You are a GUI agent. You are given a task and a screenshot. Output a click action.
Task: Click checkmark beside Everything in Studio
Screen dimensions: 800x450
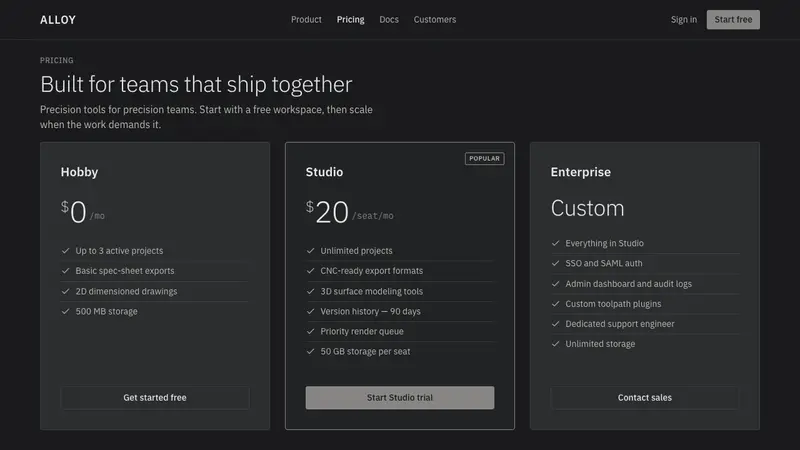(x=556, y=243)
